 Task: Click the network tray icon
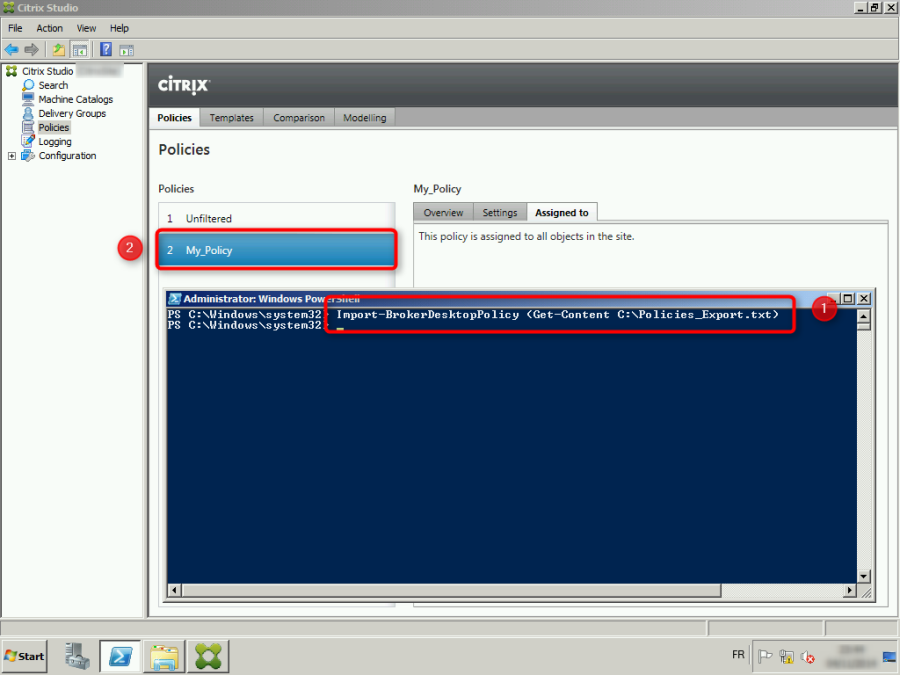pyautogui.click(x=786, y=656)
